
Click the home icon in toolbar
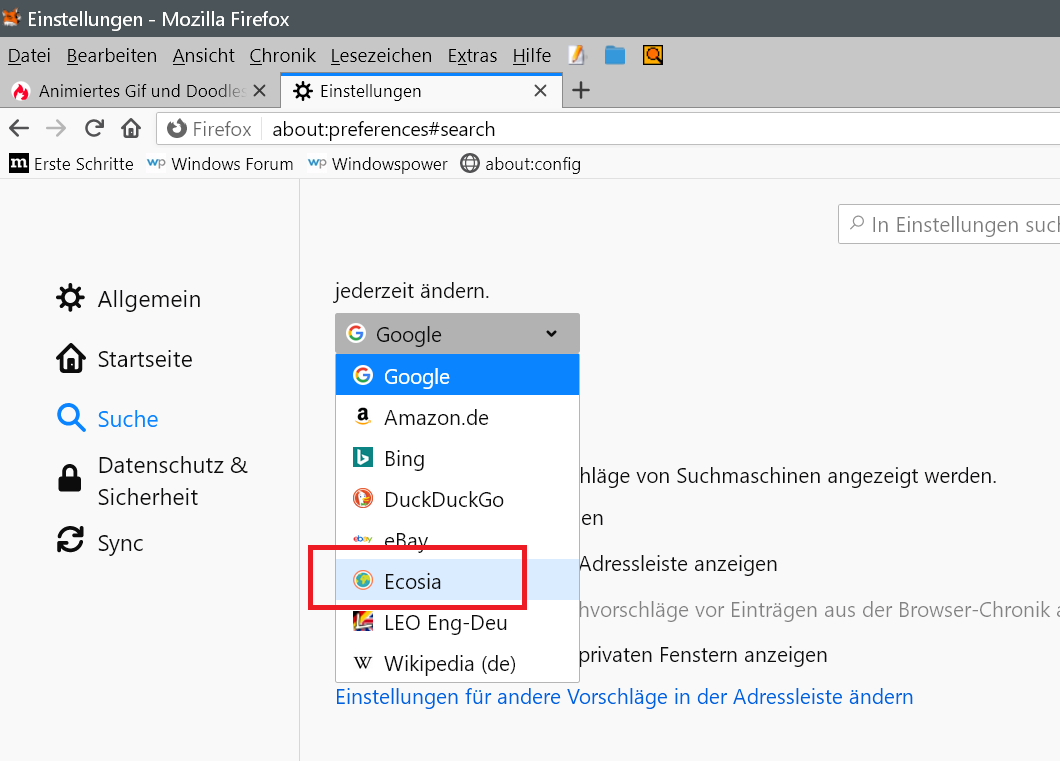131,128
